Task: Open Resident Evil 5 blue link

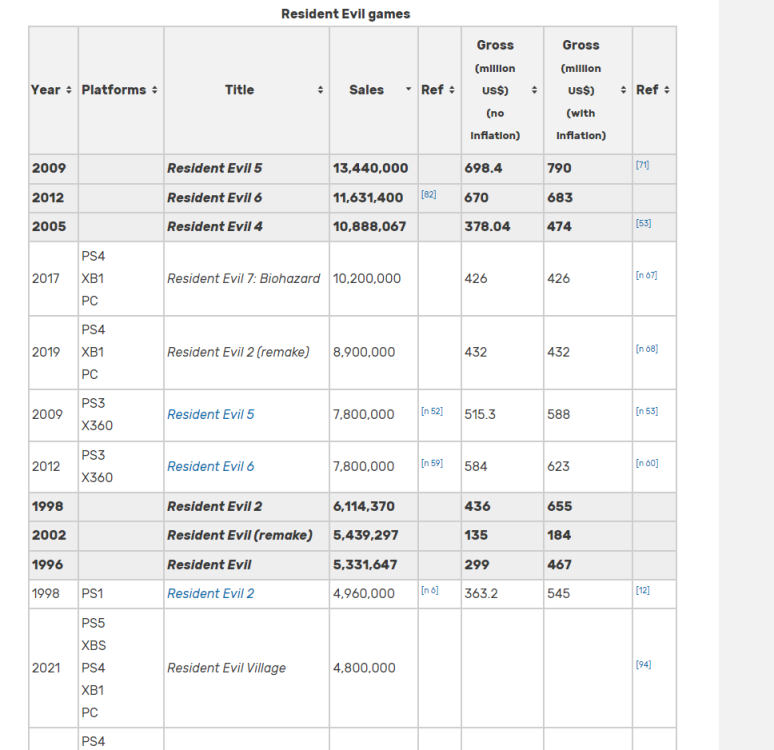Action: click(211, 414)
